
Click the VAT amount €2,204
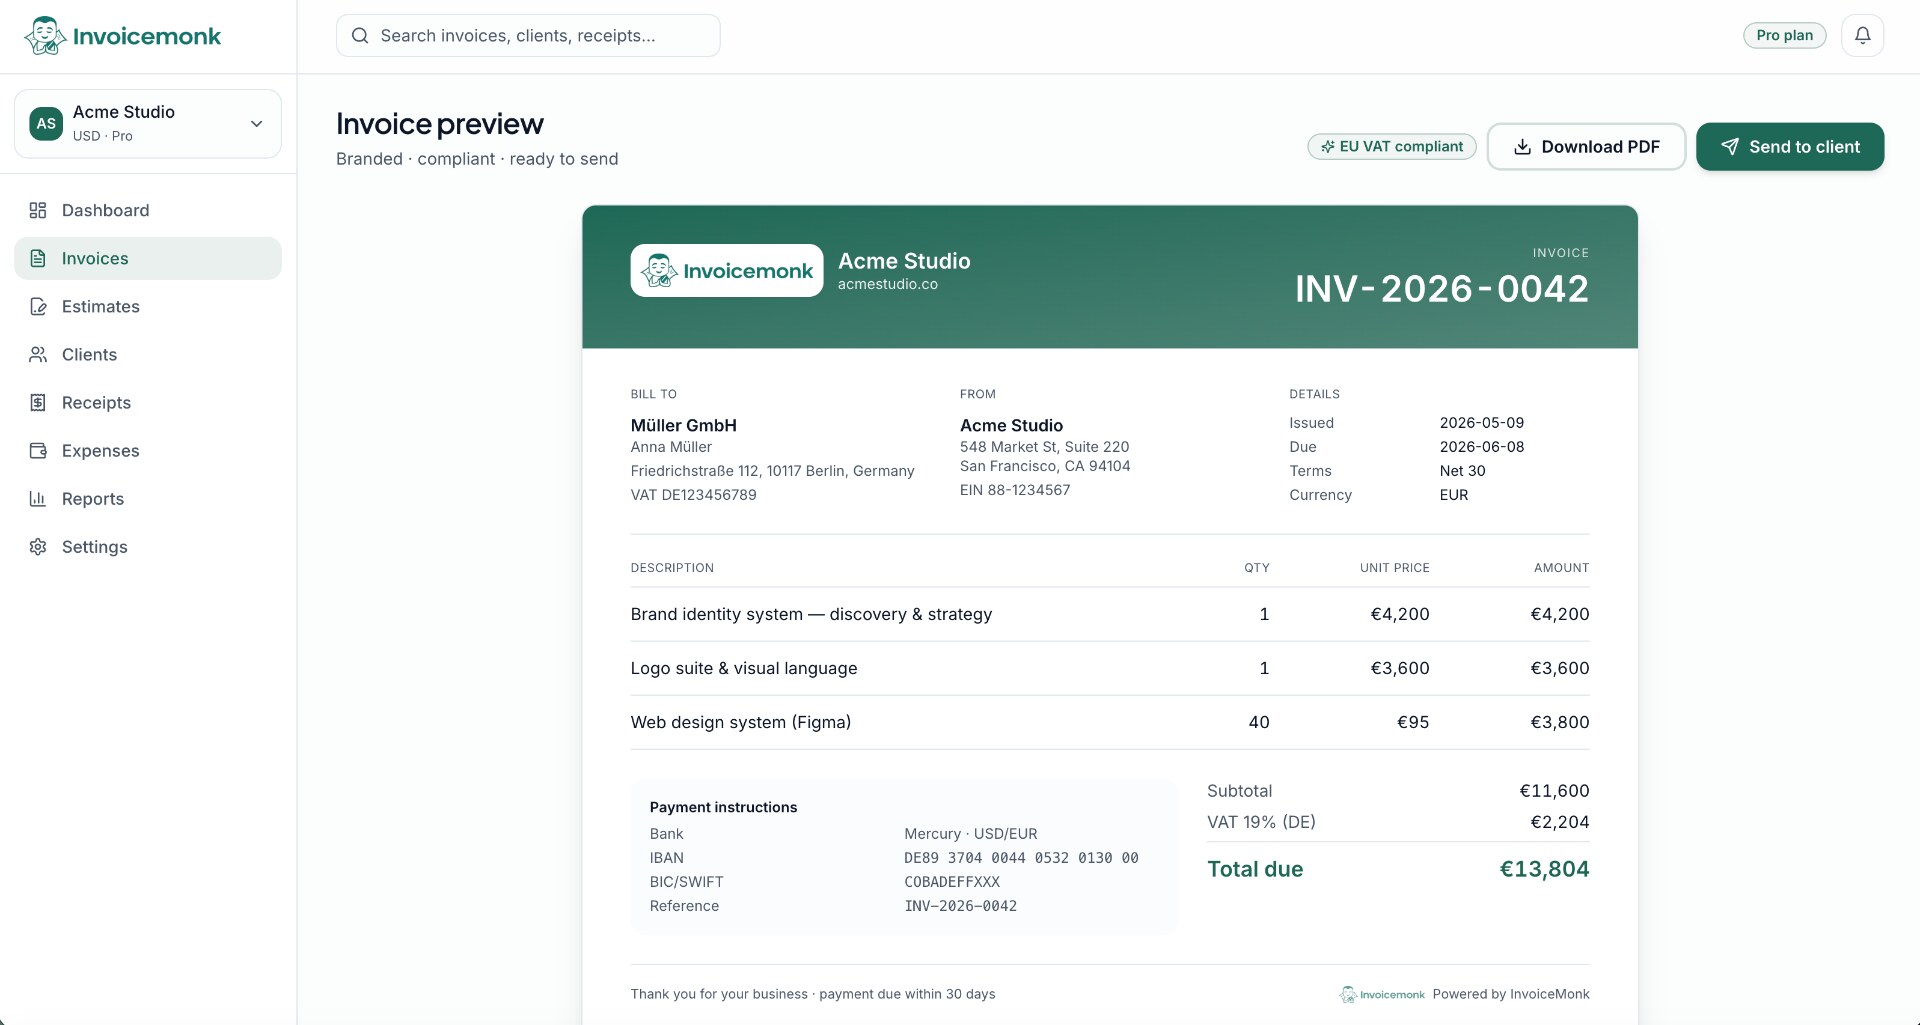click(1560, 822)
